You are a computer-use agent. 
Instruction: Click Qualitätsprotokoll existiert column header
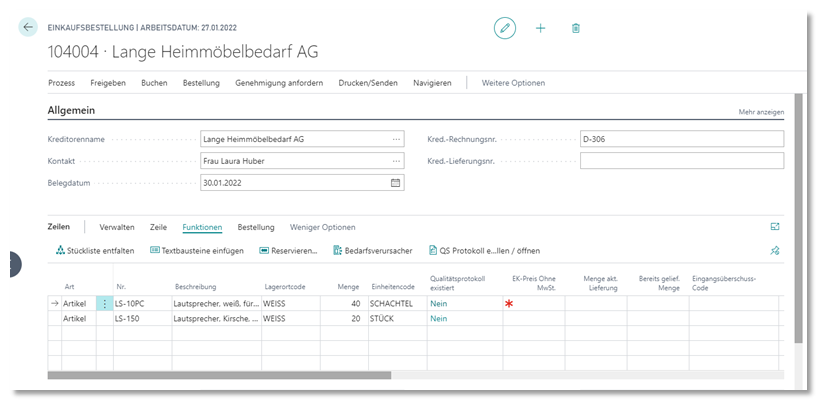tap(458, 283)
